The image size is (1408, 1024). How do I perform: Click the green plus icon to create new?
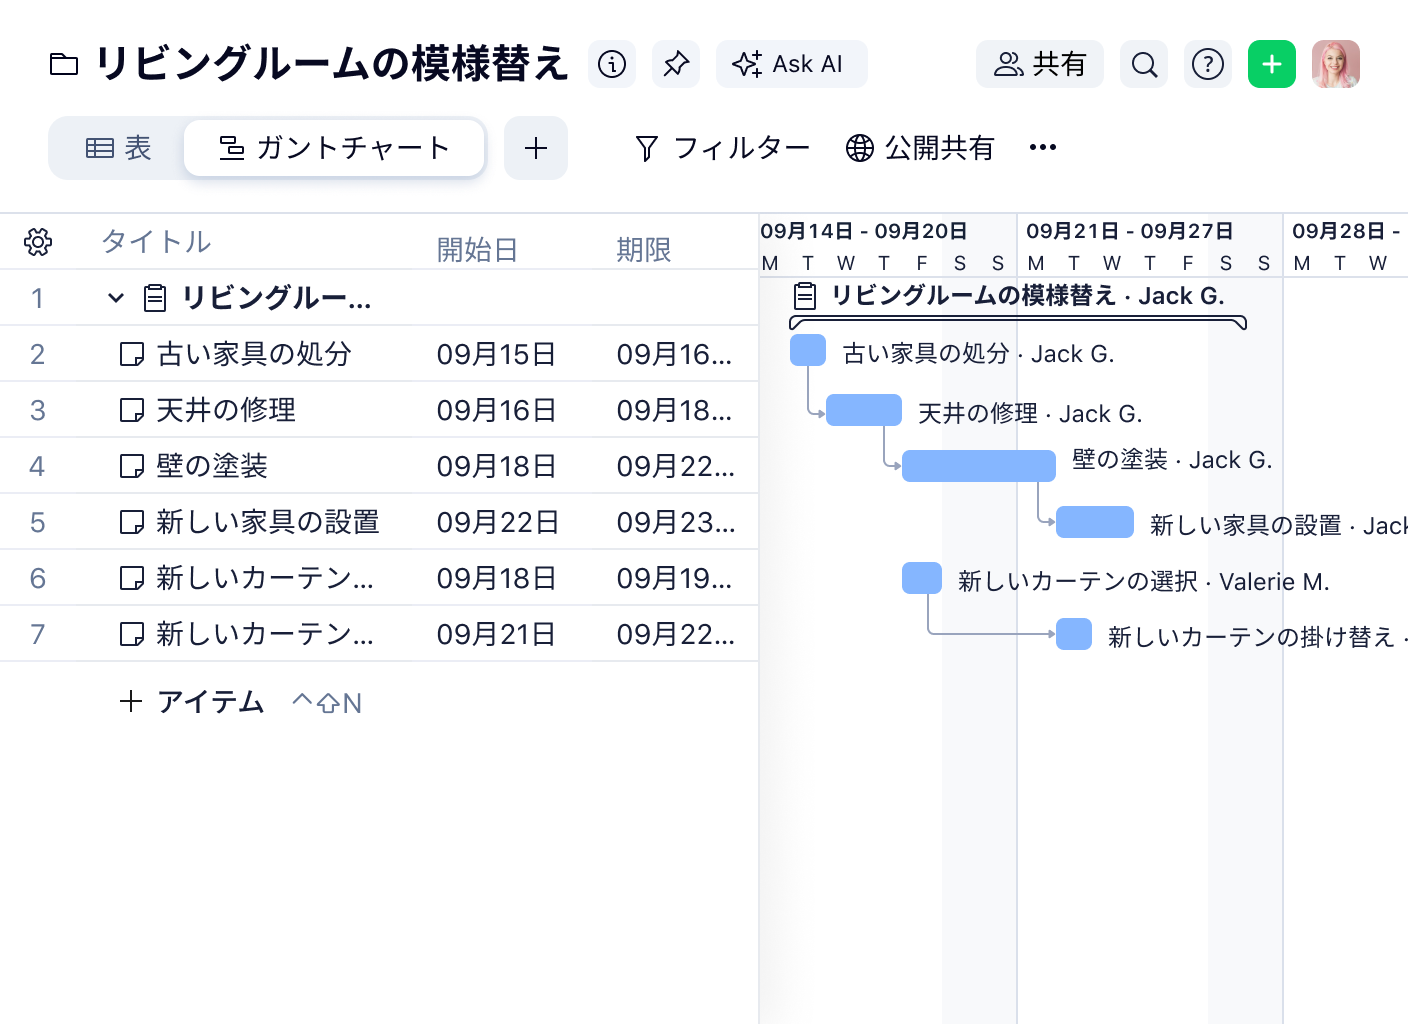1271,64
